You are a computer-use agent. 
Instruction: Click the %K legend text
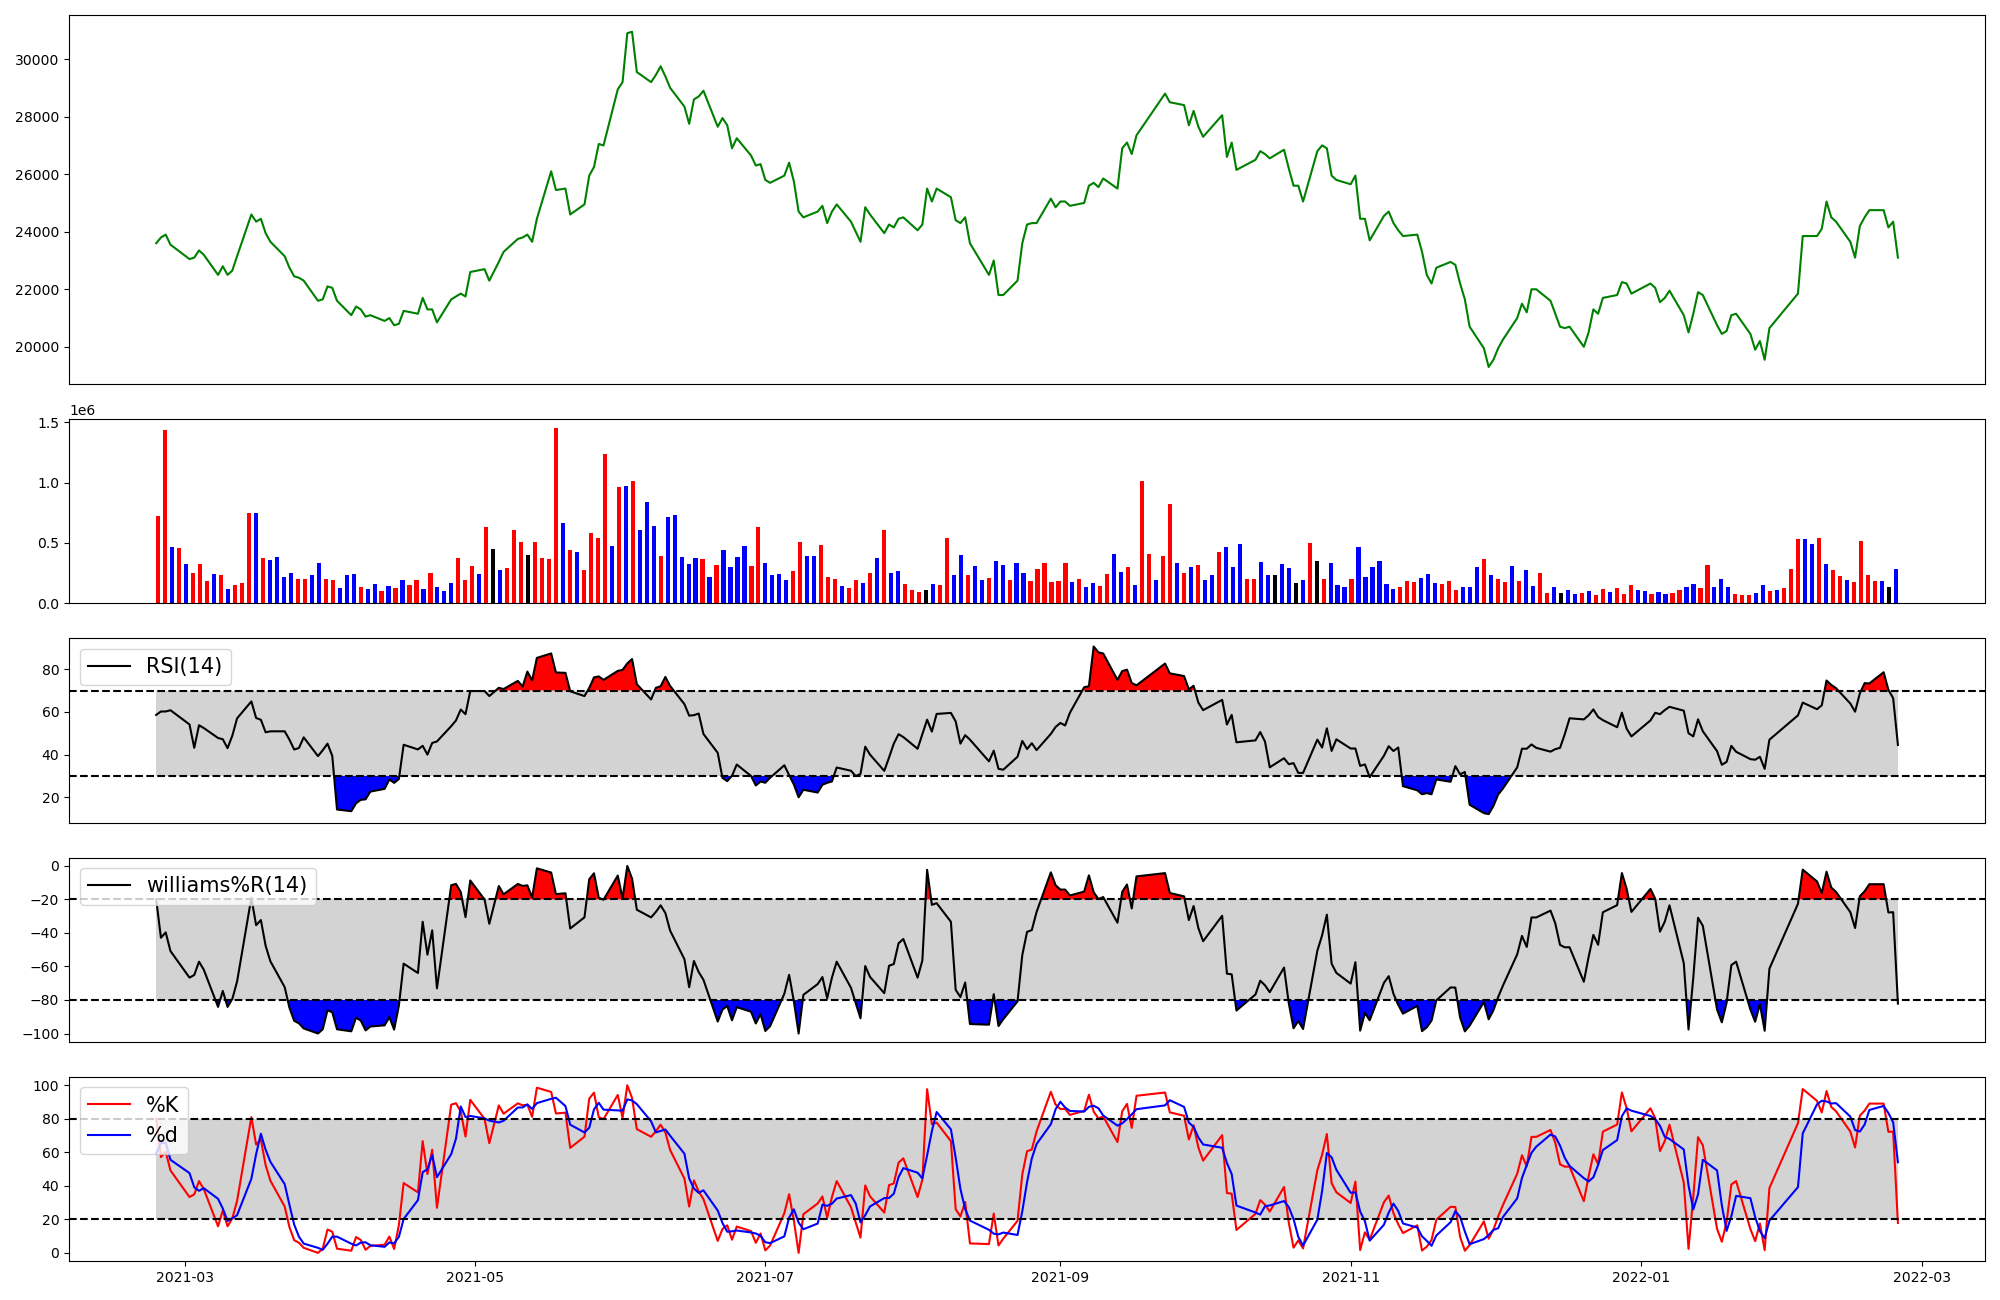click(x=162, y=1104)
